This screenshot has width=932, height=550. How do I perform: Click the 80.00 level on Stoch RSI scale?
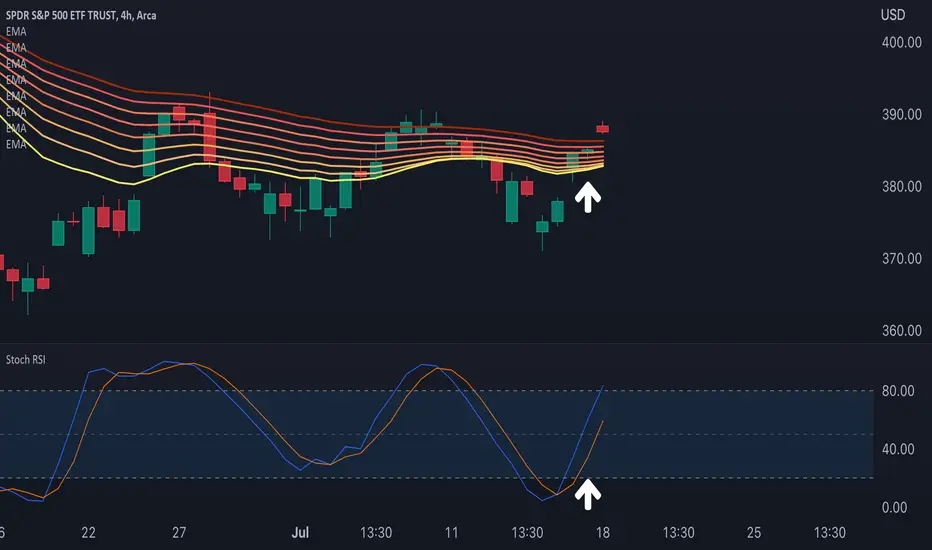tap(898, 391)
